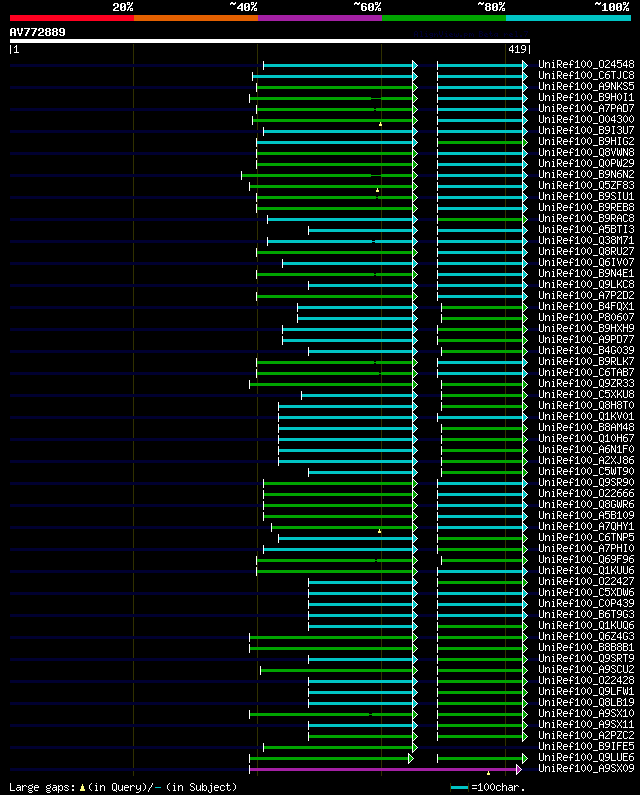This screenshot has height=795, width=640.
Task: Click the orange ~40% identity color bar
Action: click(196, 18)
